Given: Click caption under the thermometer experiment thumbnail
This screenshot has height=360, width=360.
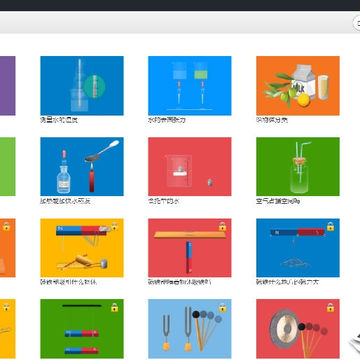Looking at the screenshot, I should 59,120.
